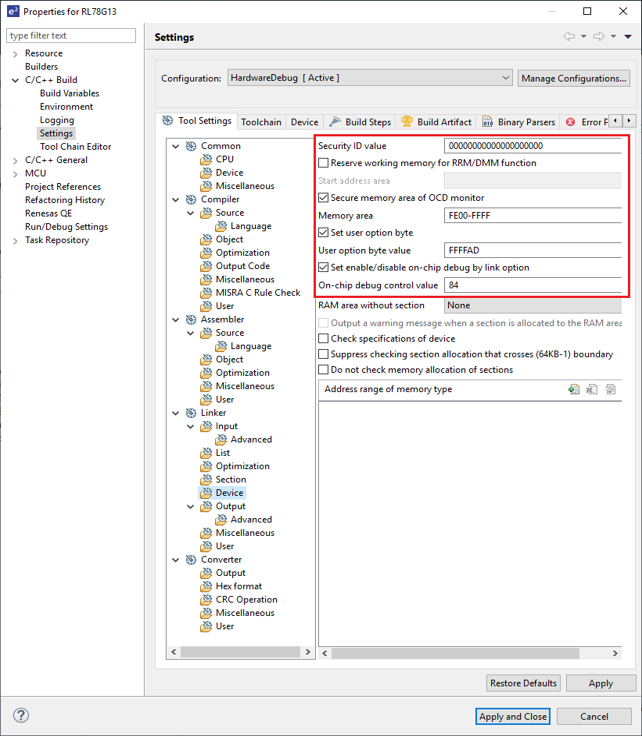The height and width of the screenshot is (736, 642).
Task: Open the view menu triangle in Settings header
Action: coord(628,36)
